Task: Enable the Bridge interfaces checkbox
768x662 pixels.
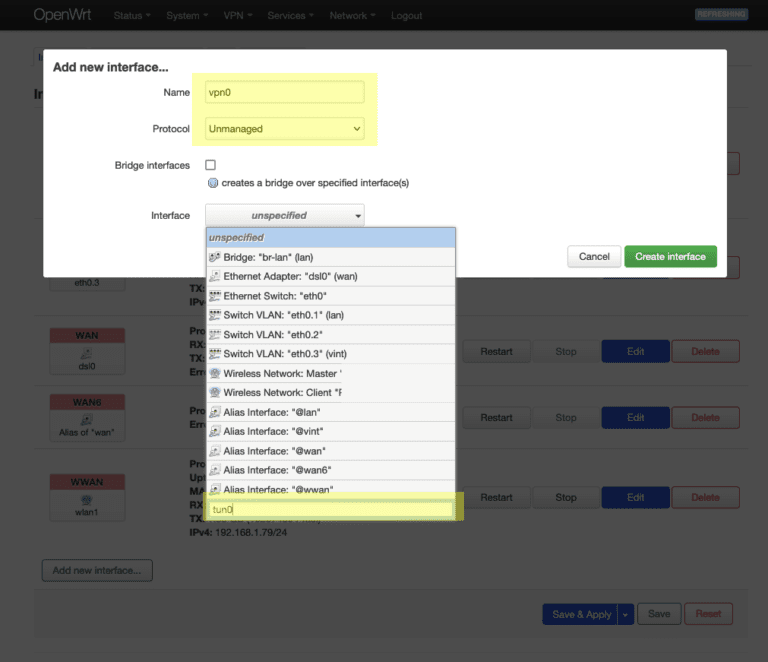Action: coord(210,165)
